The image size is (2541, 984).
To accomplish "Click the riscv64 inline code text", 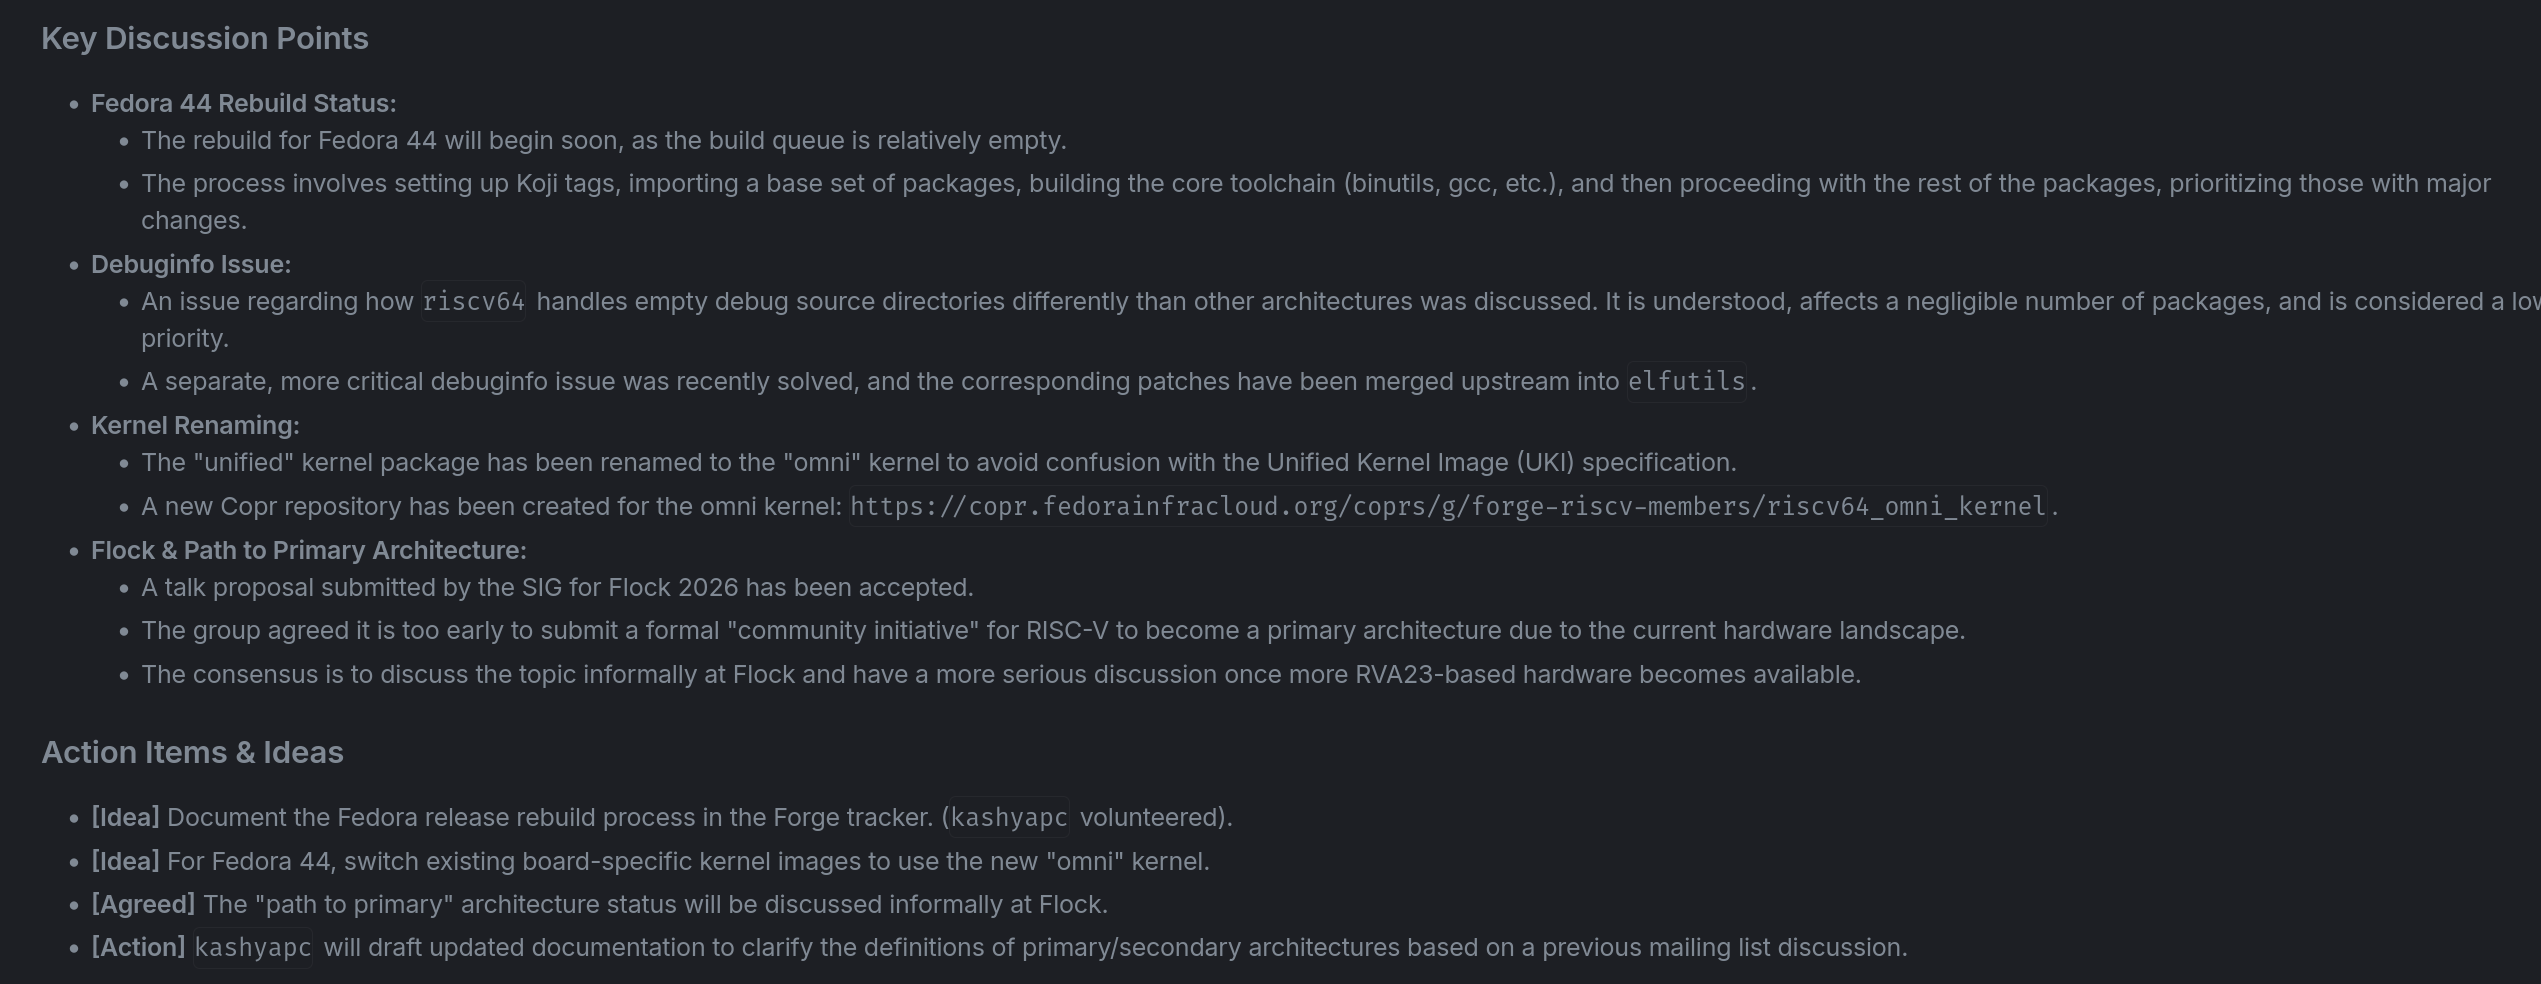I will click(473, 302).
